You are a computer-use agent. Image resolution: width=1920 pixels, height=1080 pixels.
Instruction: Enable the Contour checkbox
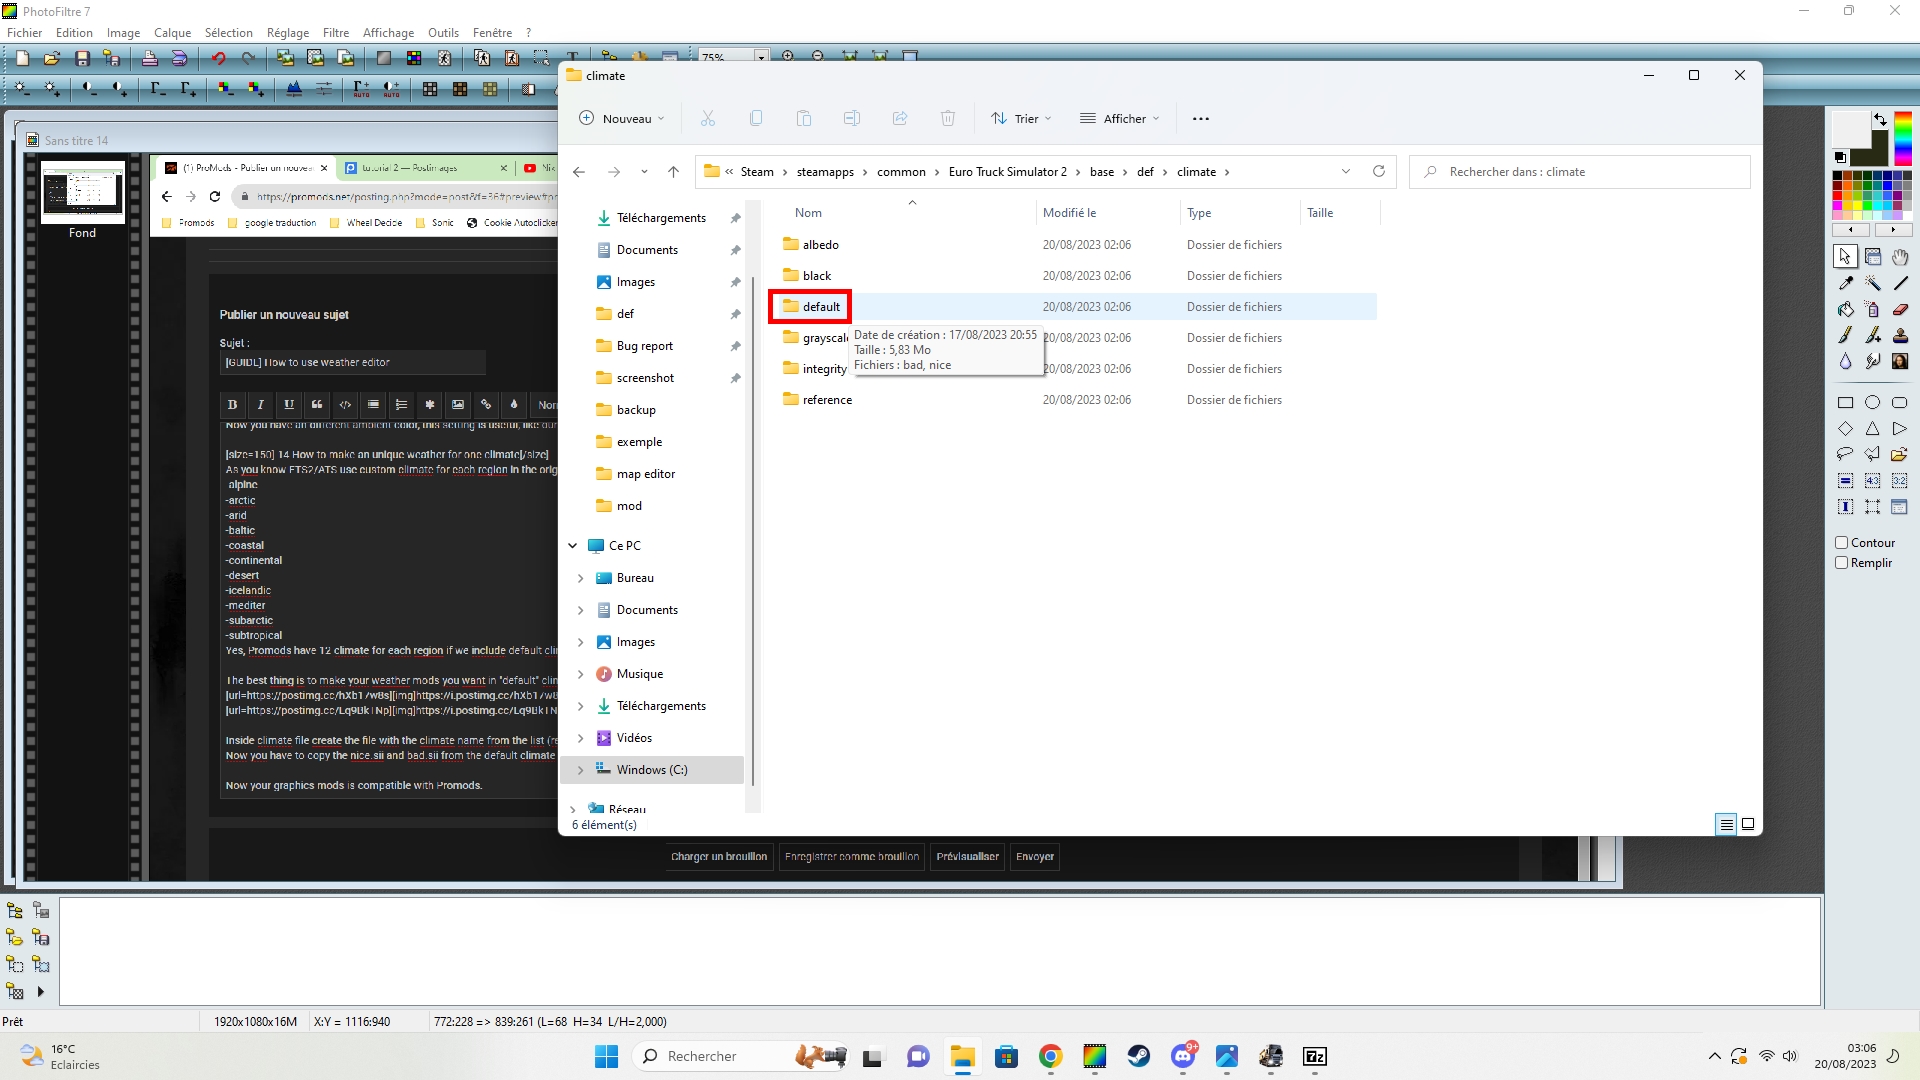click(1841, 543)
